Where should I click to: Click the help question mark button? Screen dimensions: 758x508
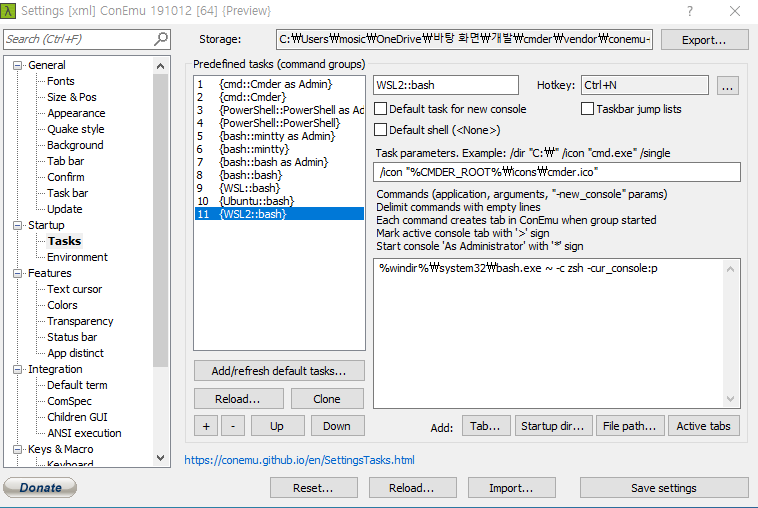[x=690, y=11]
